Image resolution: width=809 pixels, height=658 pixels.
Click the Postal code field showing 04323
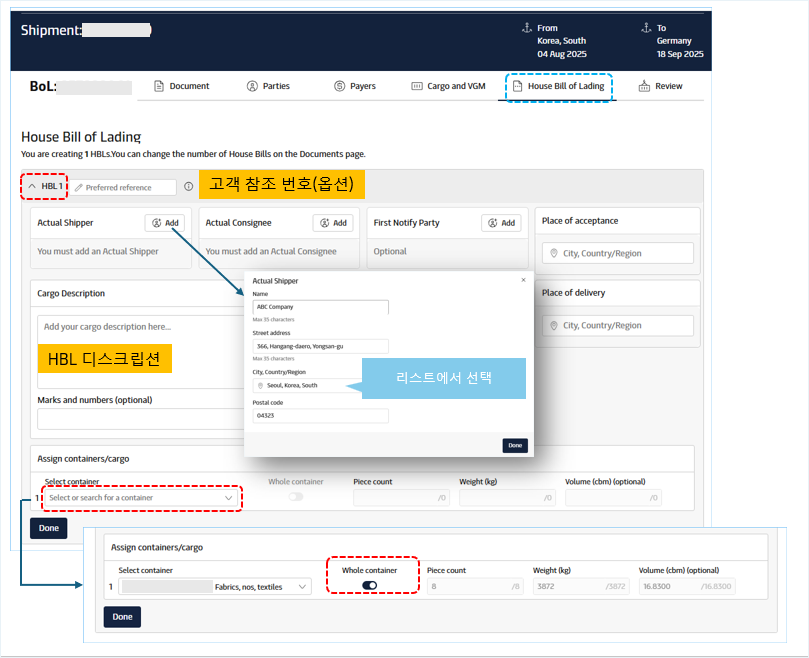click(x=320, y=415)
